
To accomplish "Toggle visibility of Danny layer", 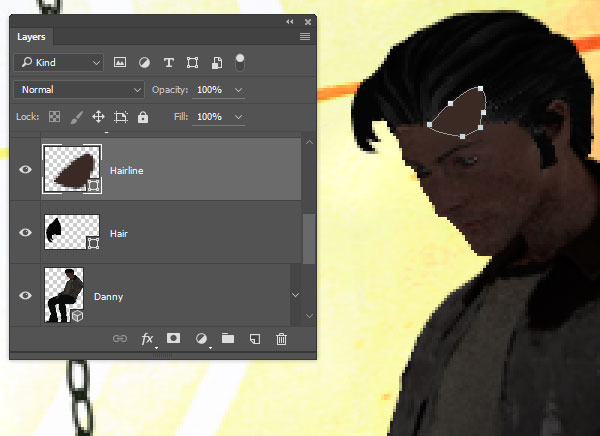I will click(25, 295).
